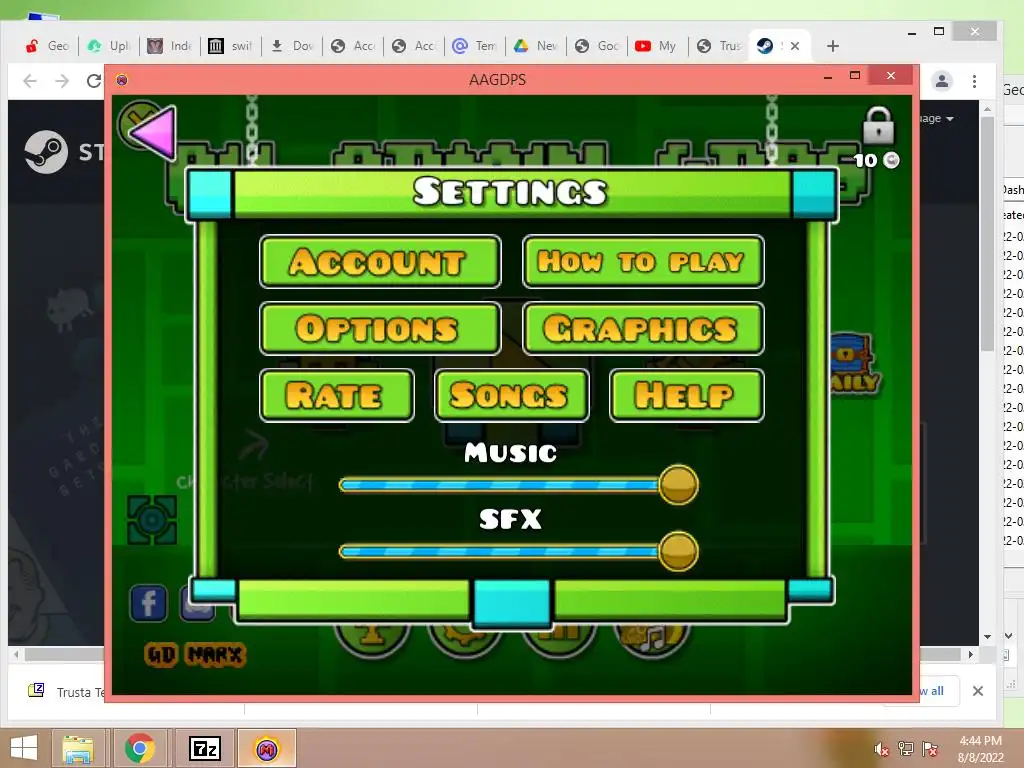Switch to the Upl browser tab

[109, 46]
